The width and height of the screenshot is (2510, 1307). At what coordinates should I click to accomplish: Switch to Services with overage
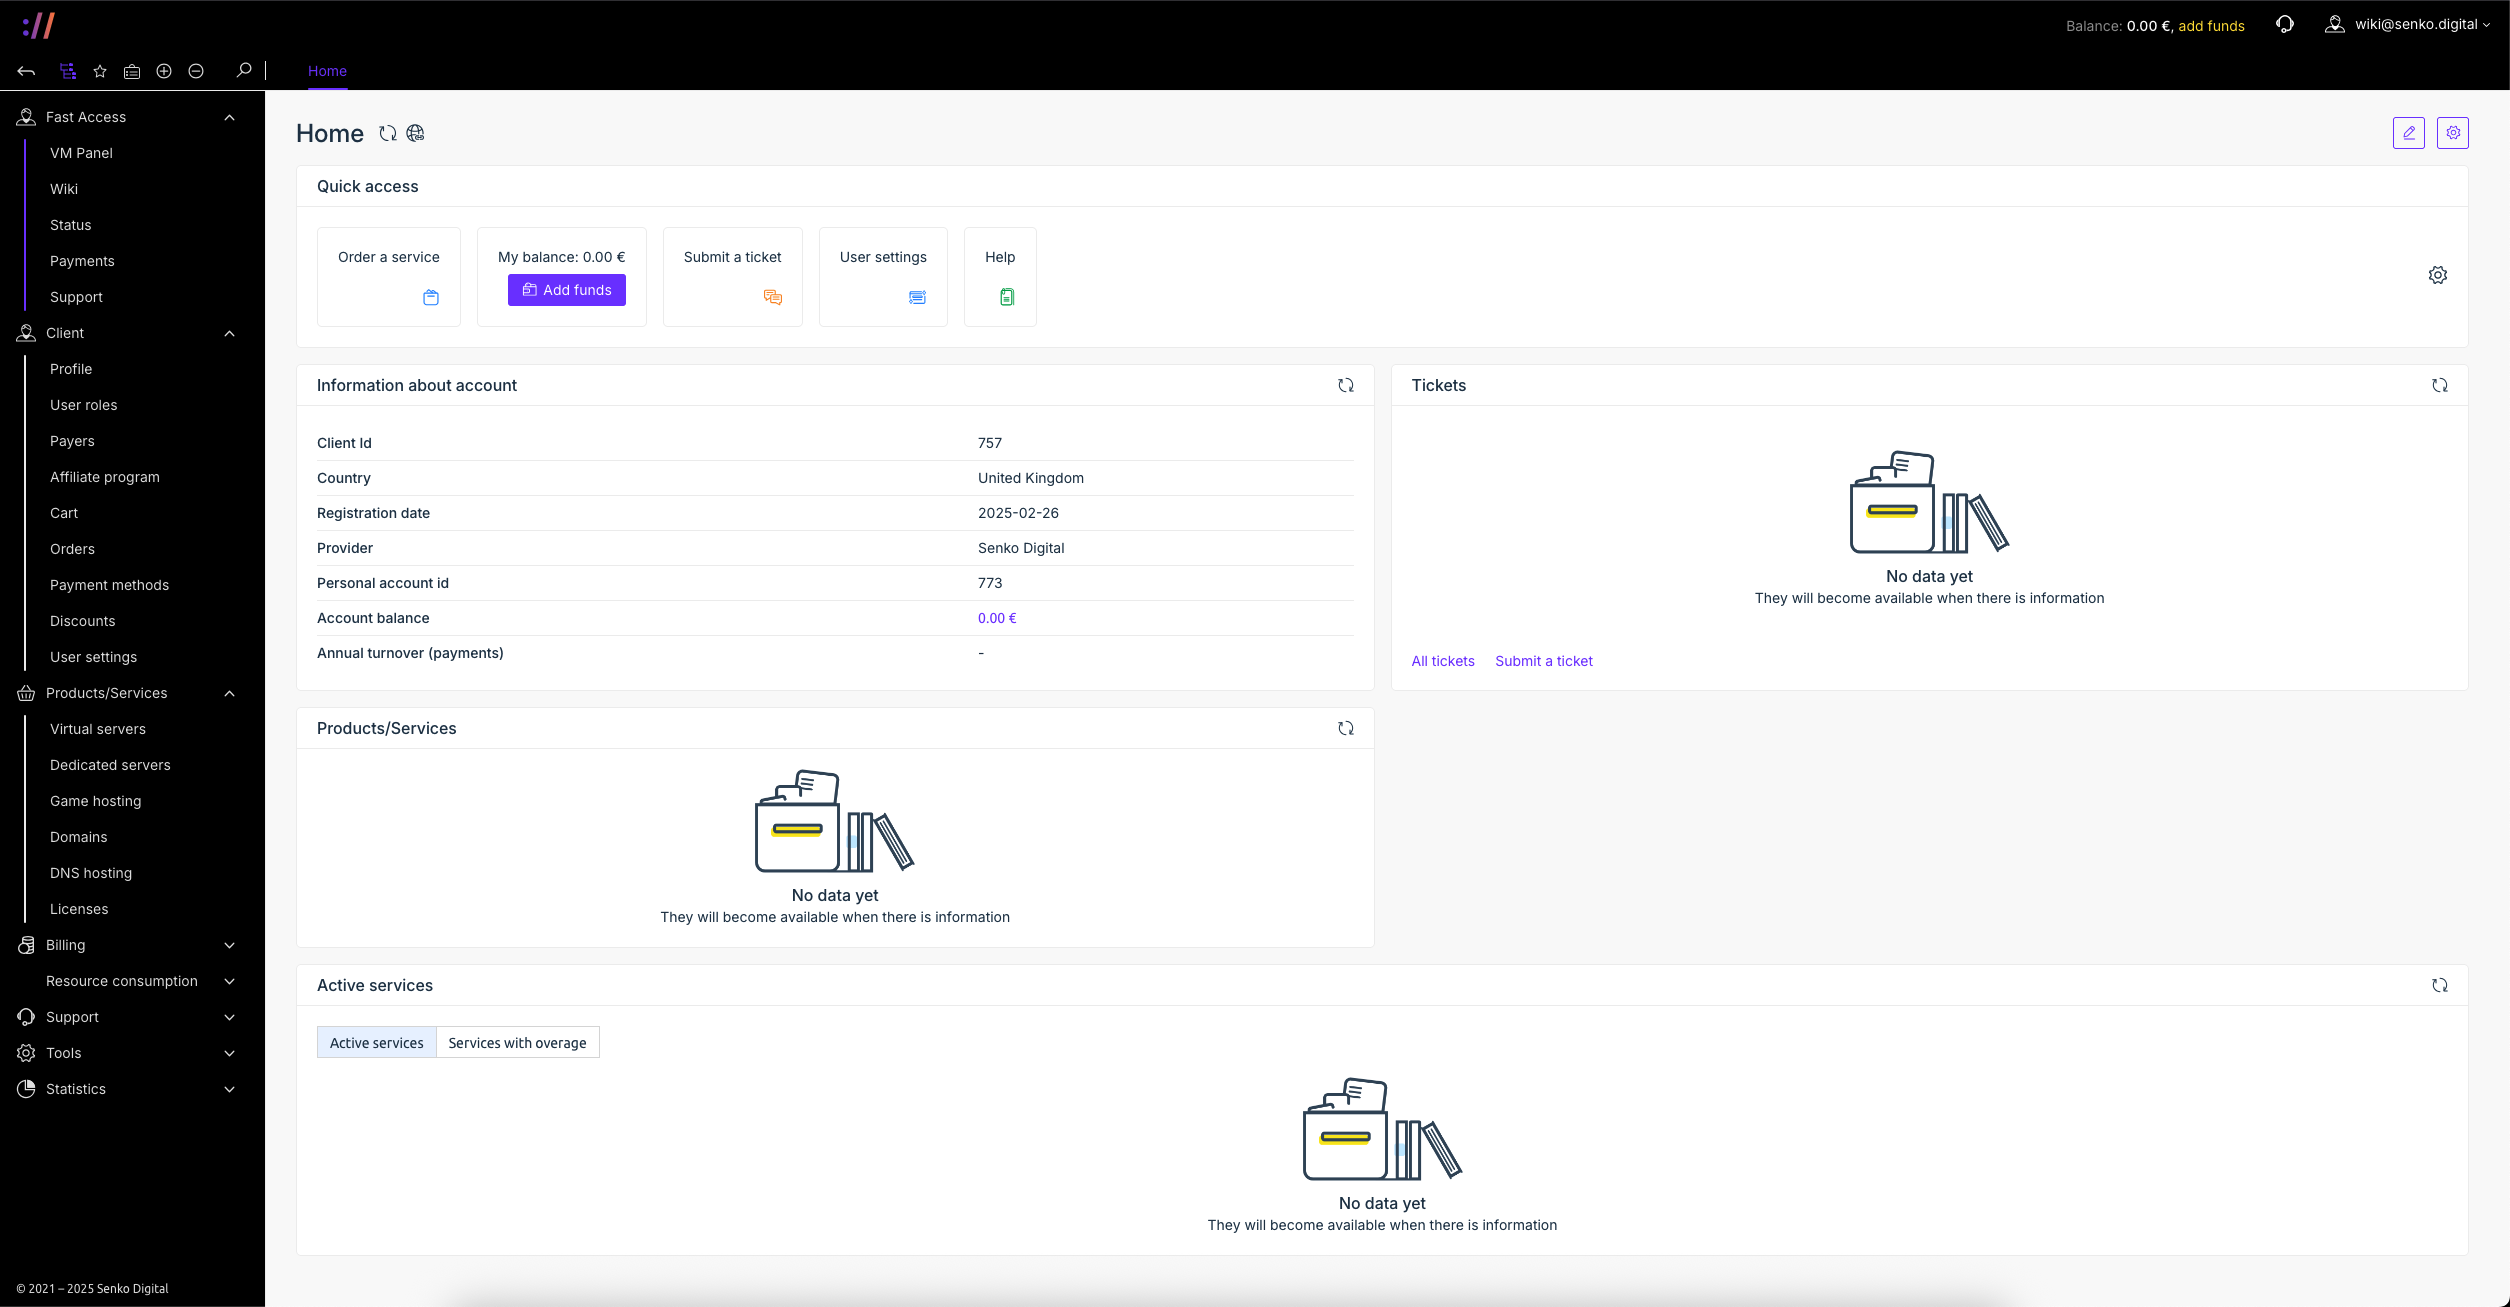[517, 1043]
